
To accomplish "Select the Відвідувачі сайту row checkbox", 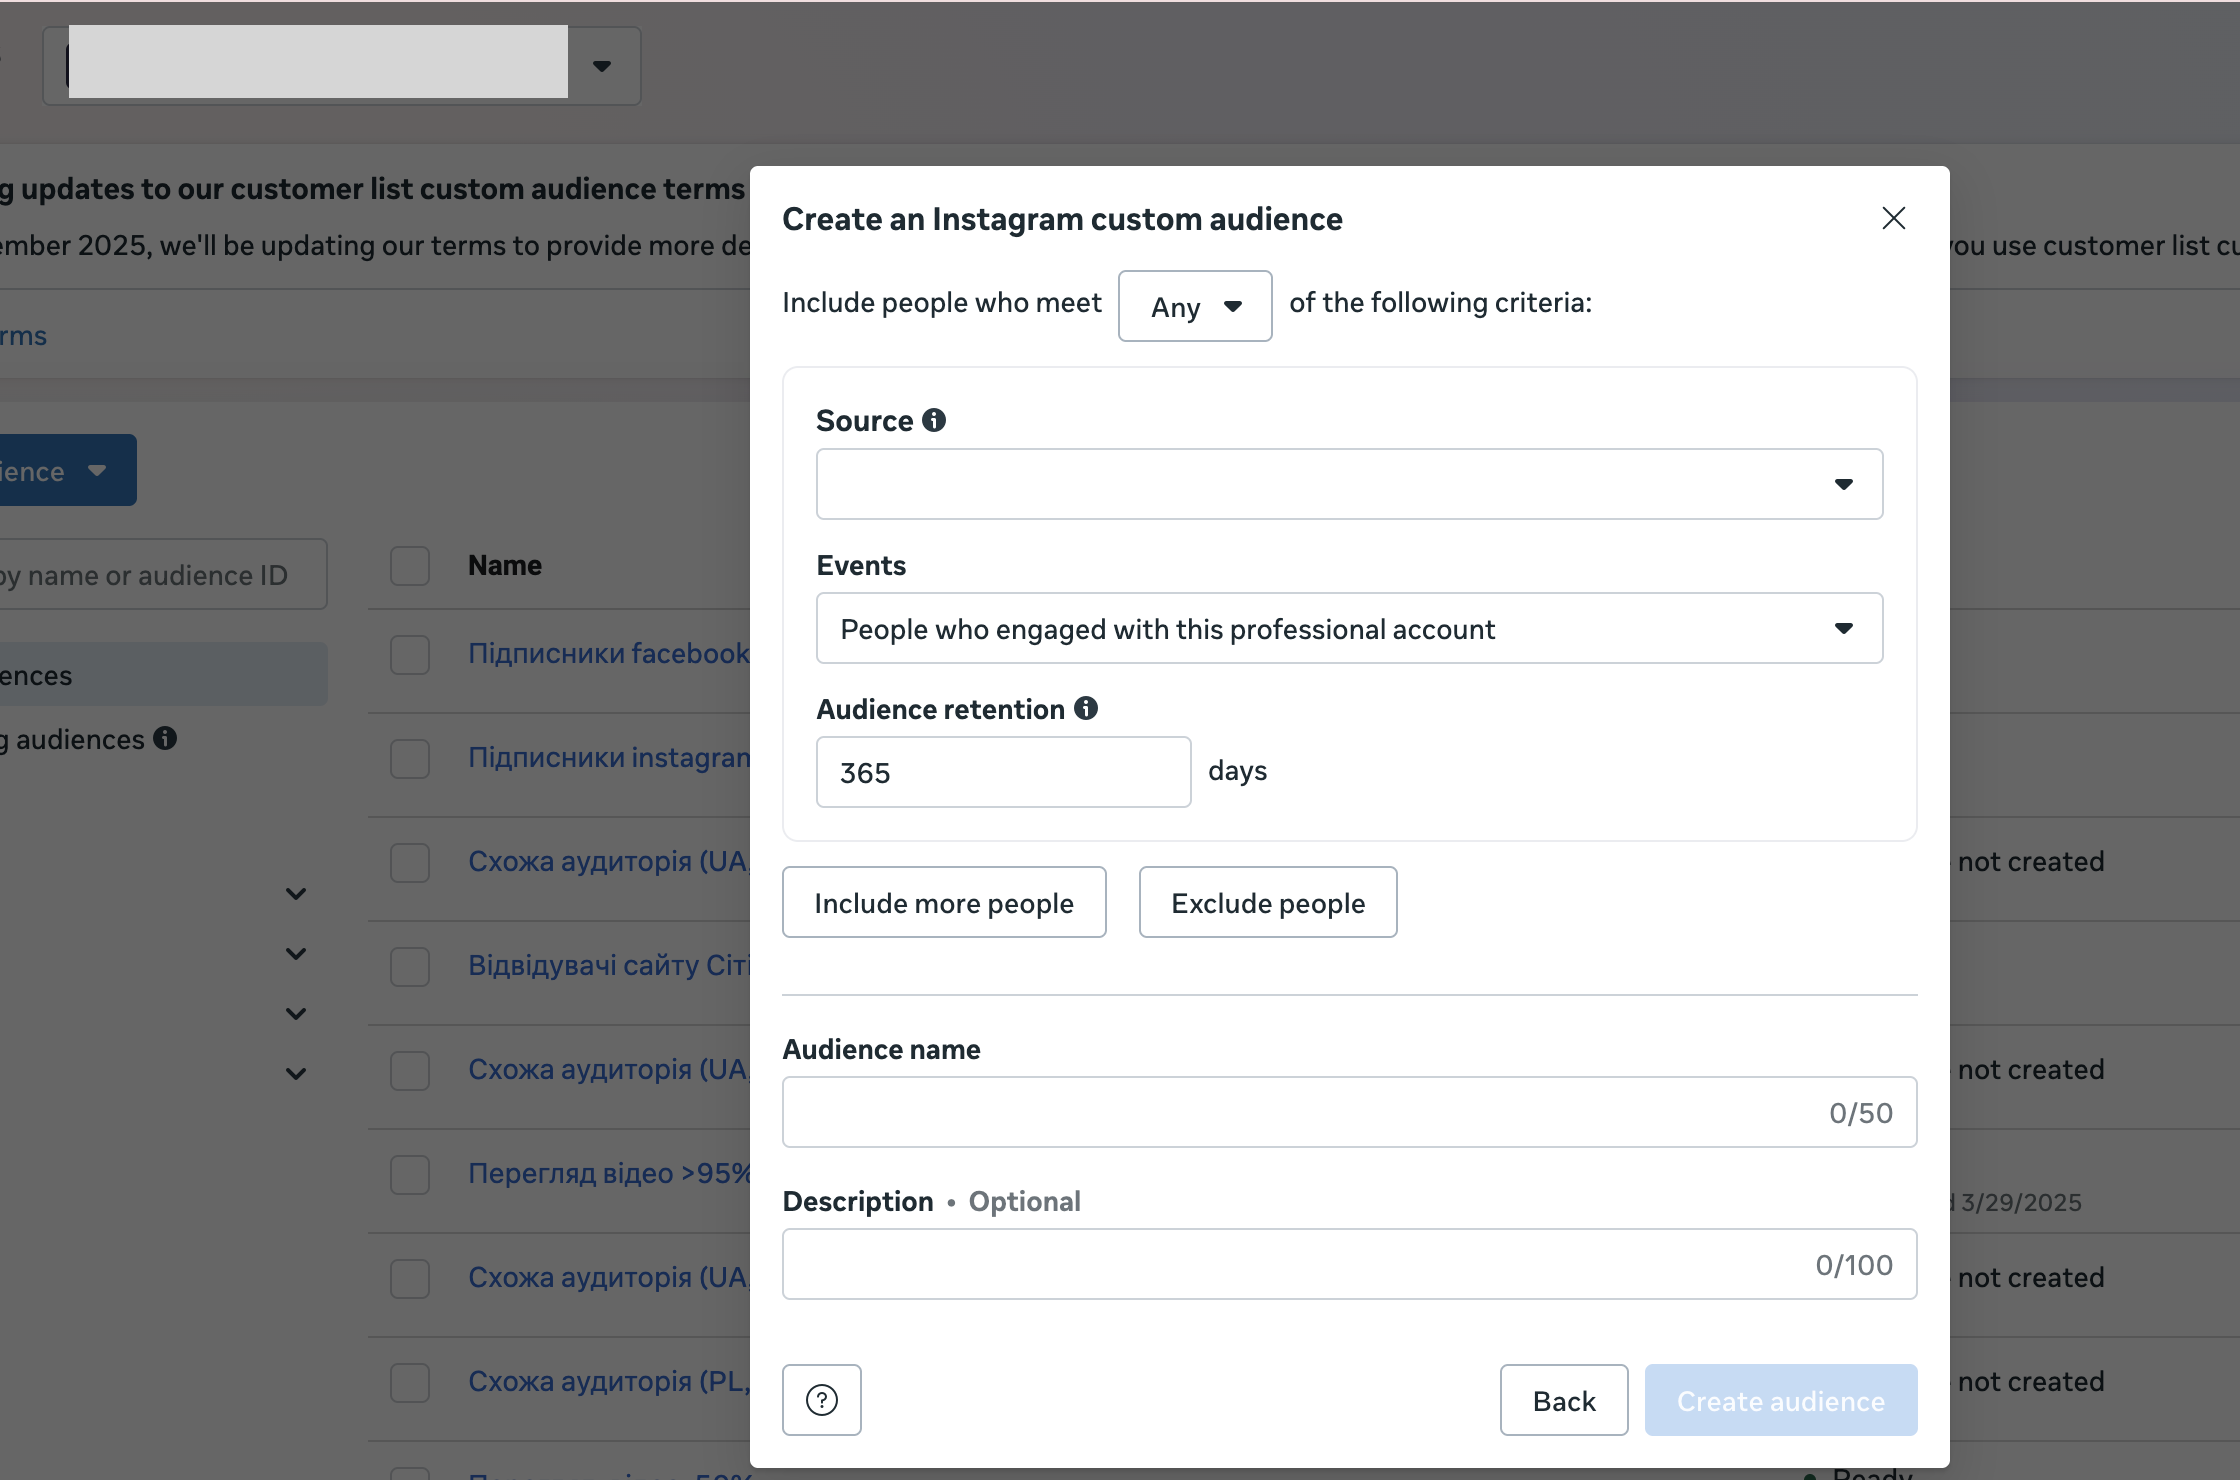I will pyautogui.click(x=410, y=966).
